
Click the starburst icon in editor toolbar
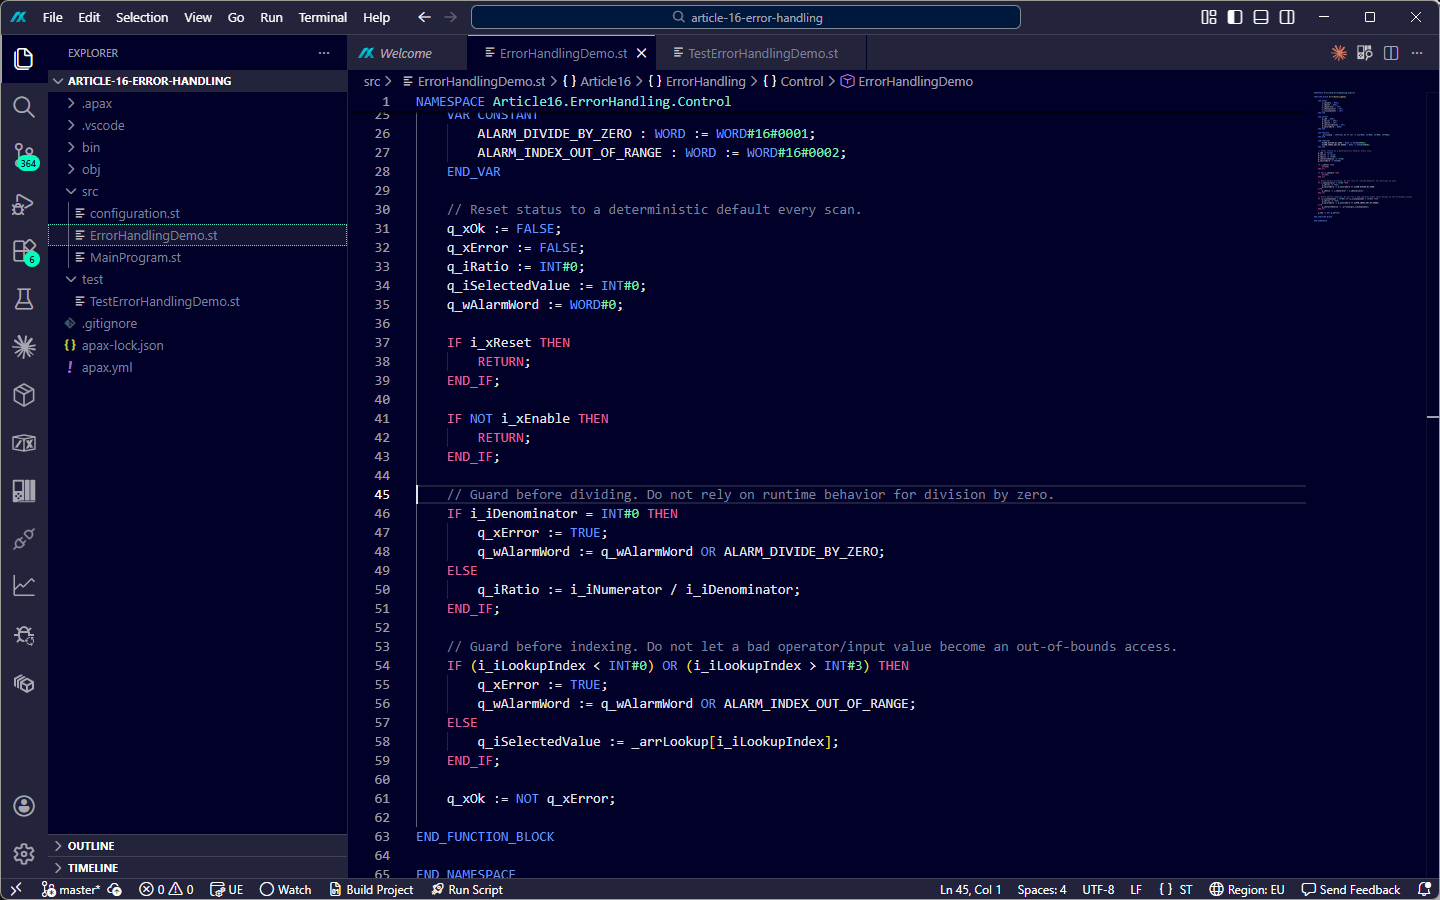(1339, 53)
